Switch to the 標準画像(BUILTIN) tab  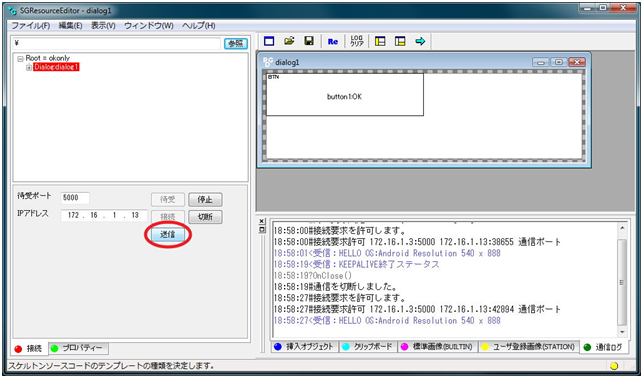coord(437,347)
